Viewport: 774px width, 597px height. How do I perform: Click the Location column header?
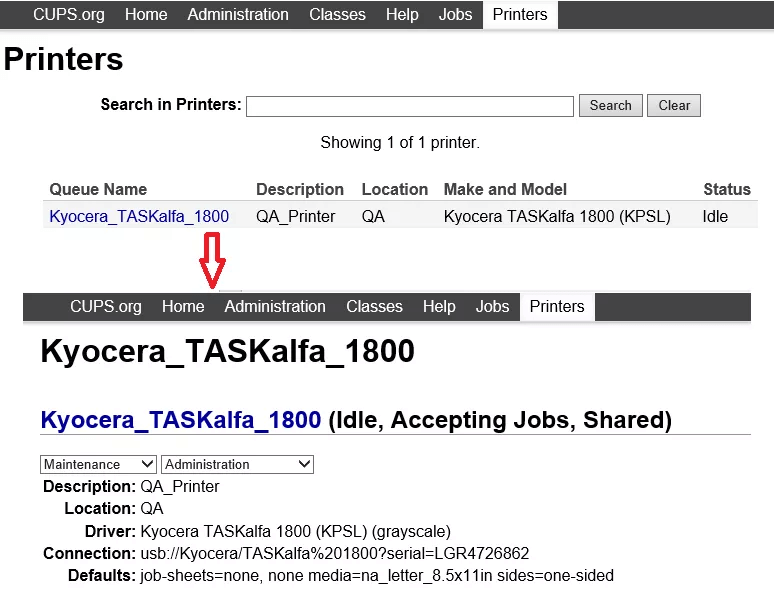[394, 189]
